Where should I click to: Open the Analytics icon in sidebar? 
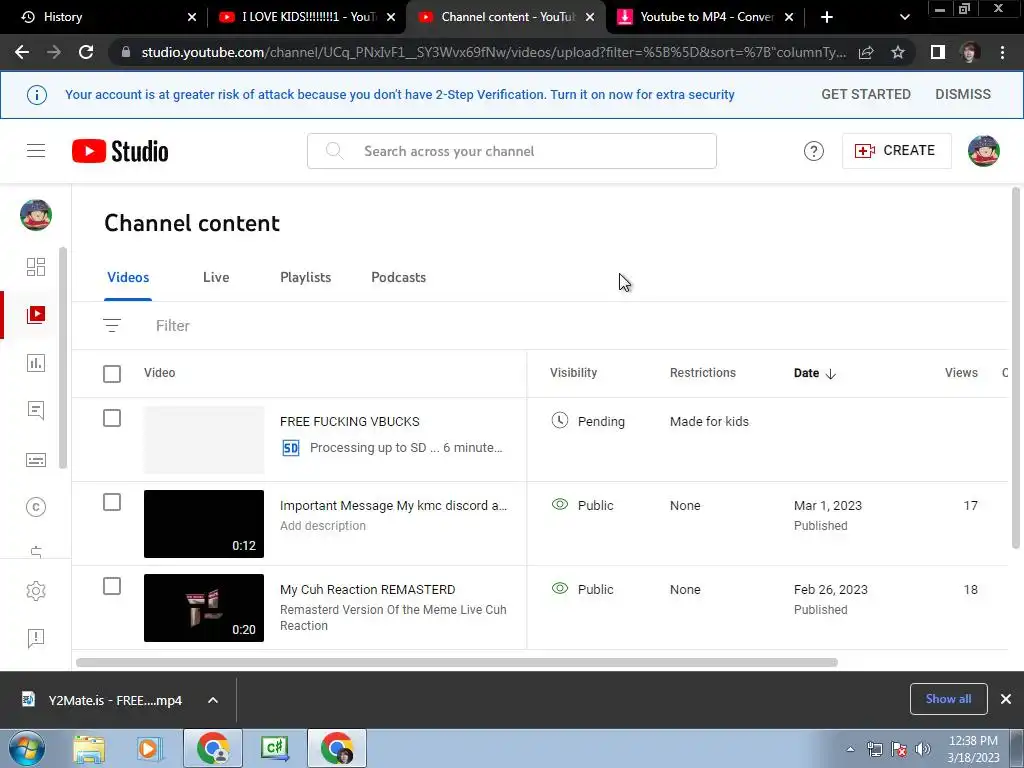tap(36, 363)
